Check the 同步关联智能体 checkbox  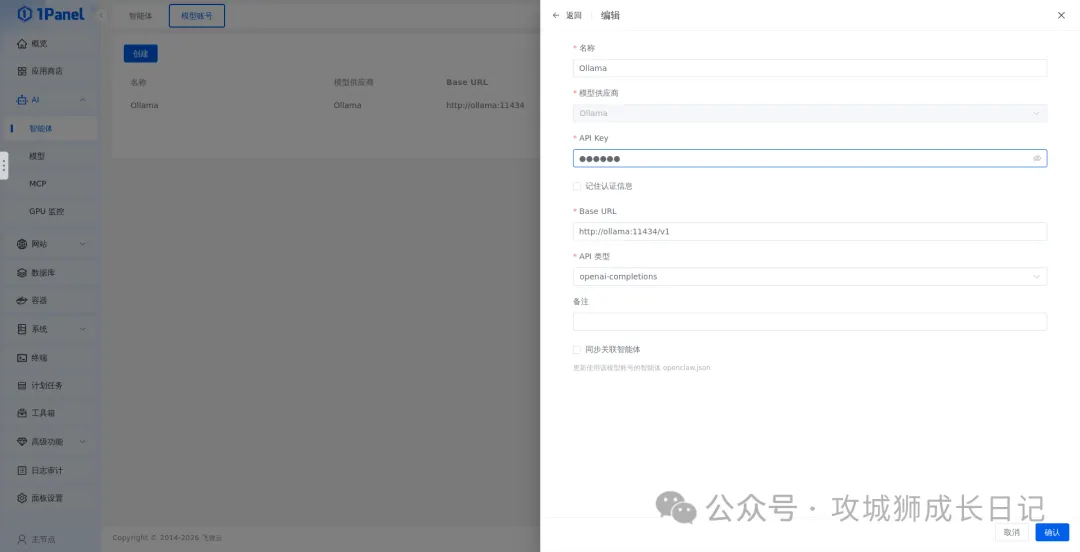(x=577, y=350)
